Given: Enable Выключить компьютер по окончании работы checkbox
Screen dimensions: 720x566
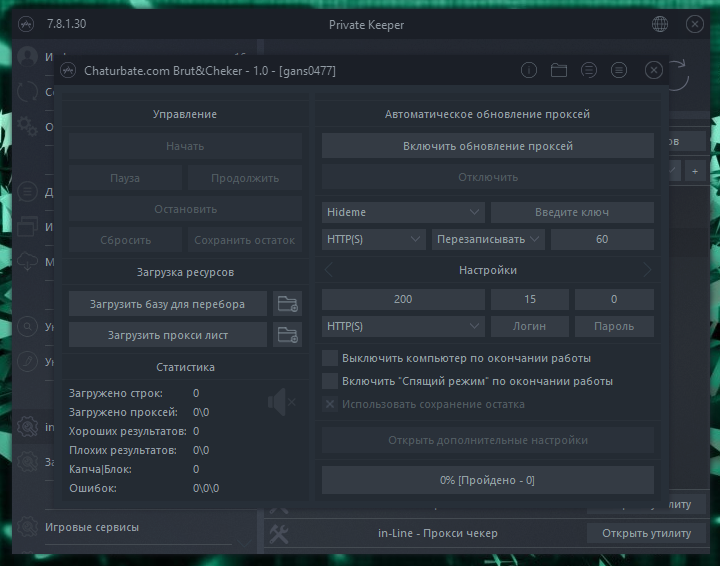Looking at the screenshot, I should (330, 357).
